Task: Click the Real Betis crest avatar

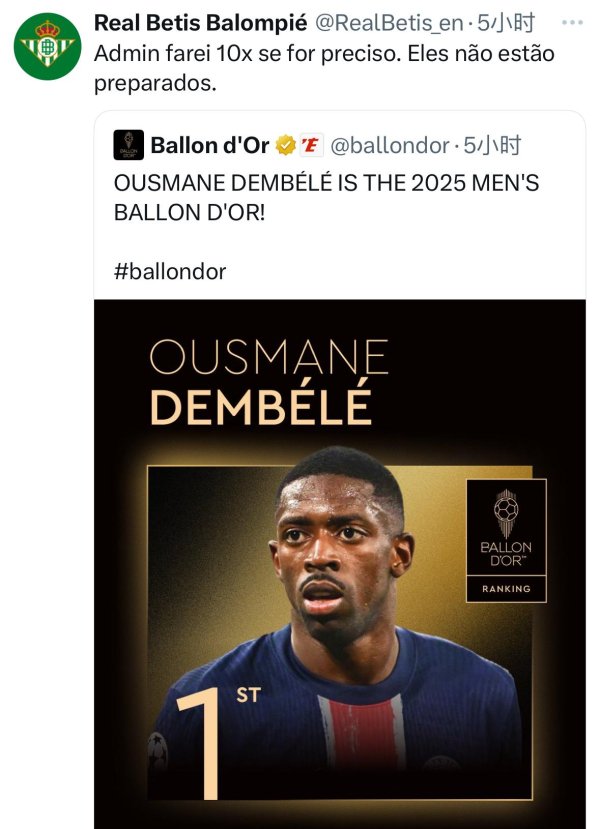Action: (x=48, y=46)
